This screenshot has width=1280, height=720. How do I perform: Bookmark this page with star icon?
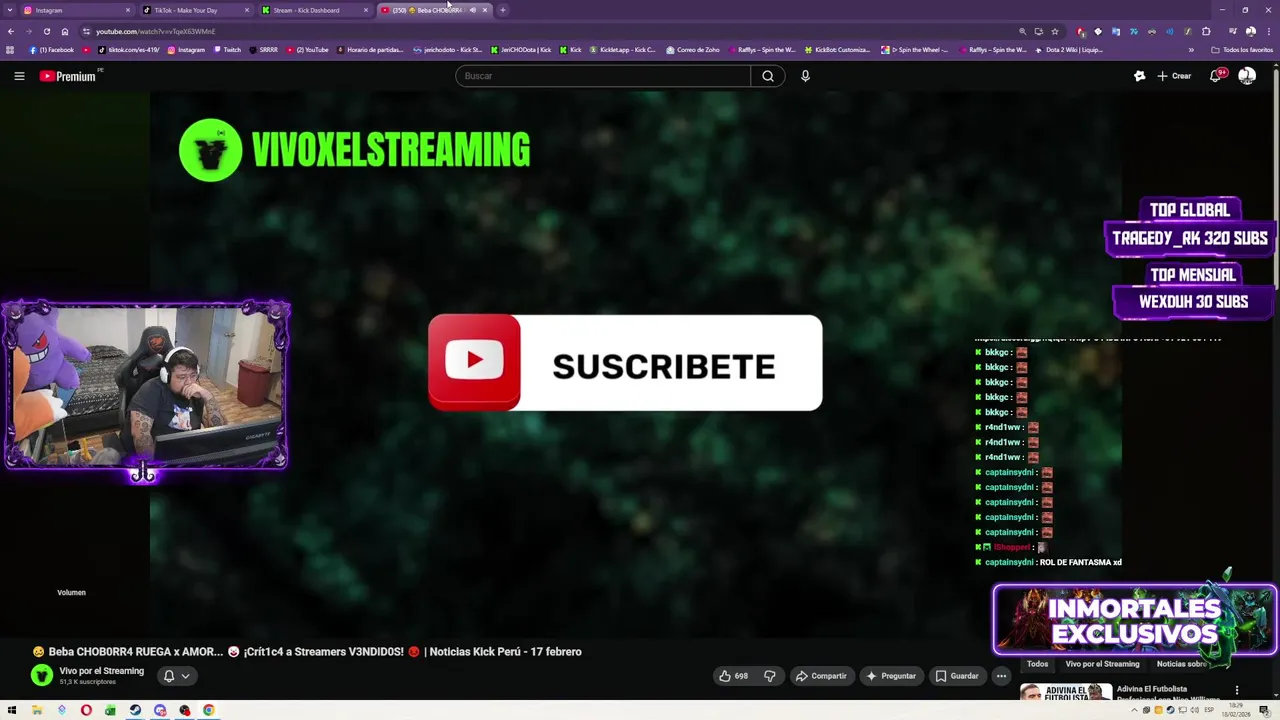pos(1054,31)
